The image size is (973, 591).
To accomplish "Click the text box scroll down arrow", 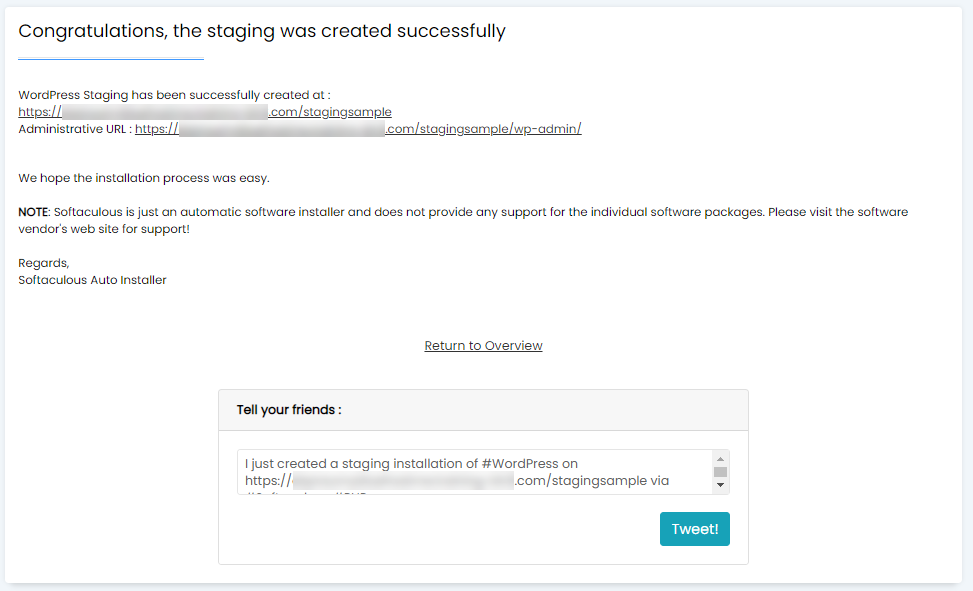I will point(720,485).
